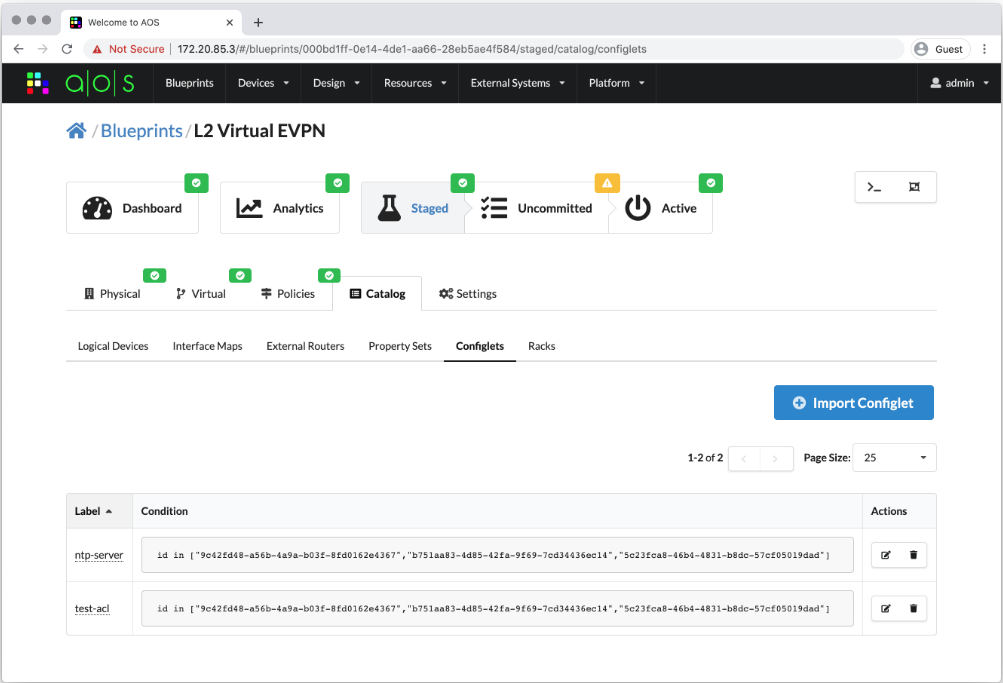Screen dimensions: 1003x683
Task: Open the Settings tab
Action: coord(468,294)
